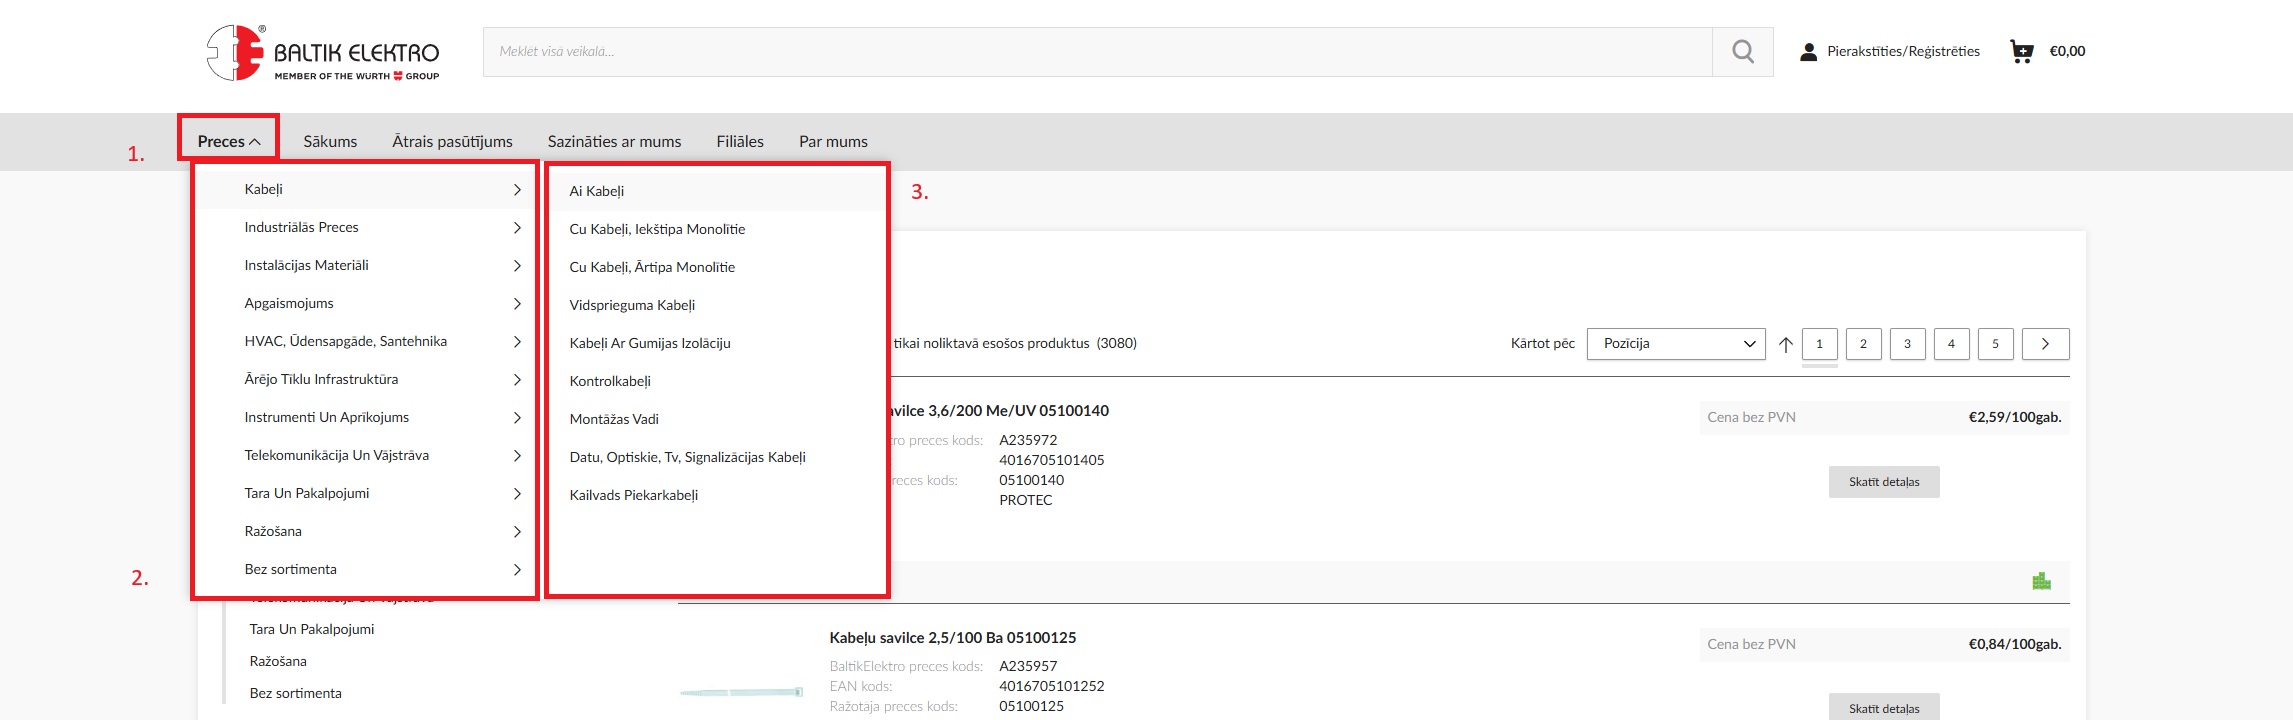This screenshot has height=720, width=2293.
Task: Click the green stock availability icon
Action: 2041,581
